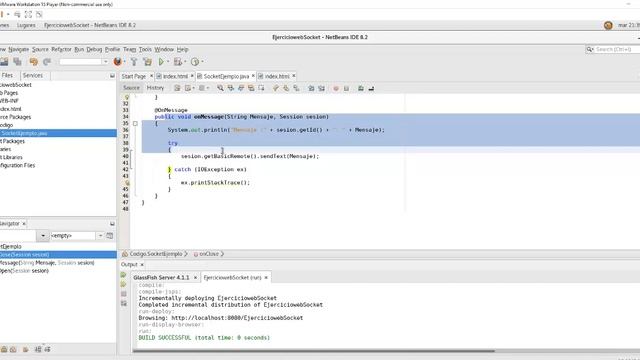Open the Run Project dropdown arrow
The height and width of the screenshot is (360, 640).
[168, 62]
